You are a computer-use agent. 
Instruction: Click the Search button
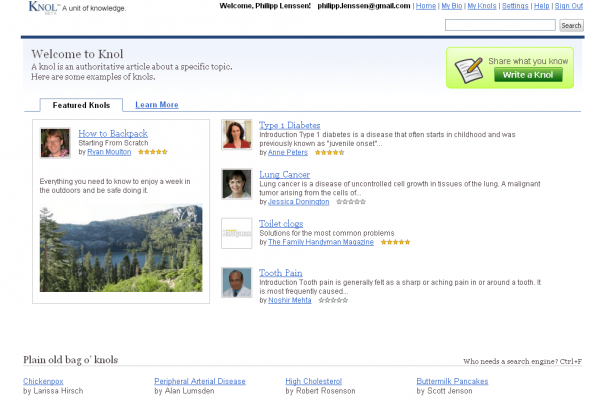click(571, 25)
